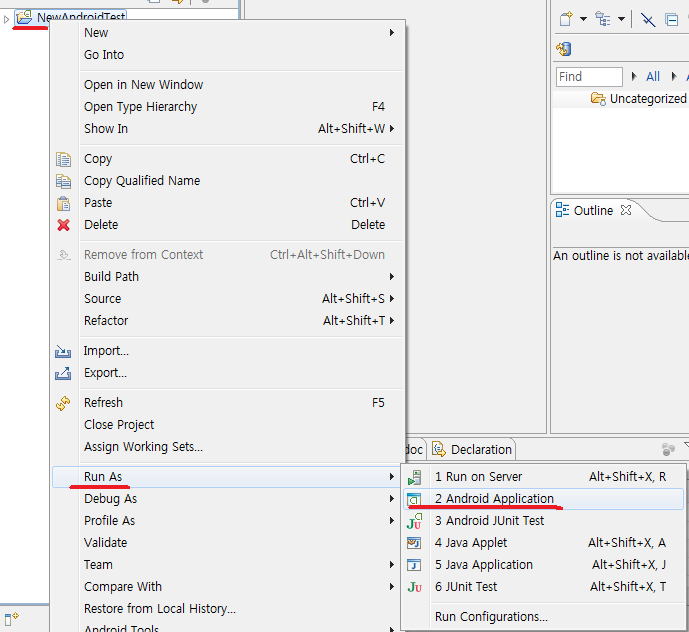Choose Open Type Hierarchy

point(228,106)
